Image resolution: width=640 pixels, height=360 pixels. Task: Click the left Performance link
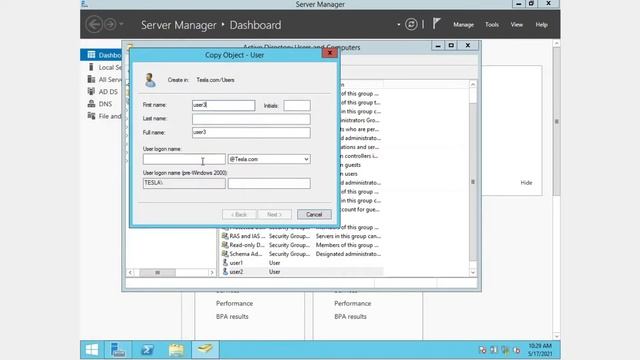(x=234, y=303)
